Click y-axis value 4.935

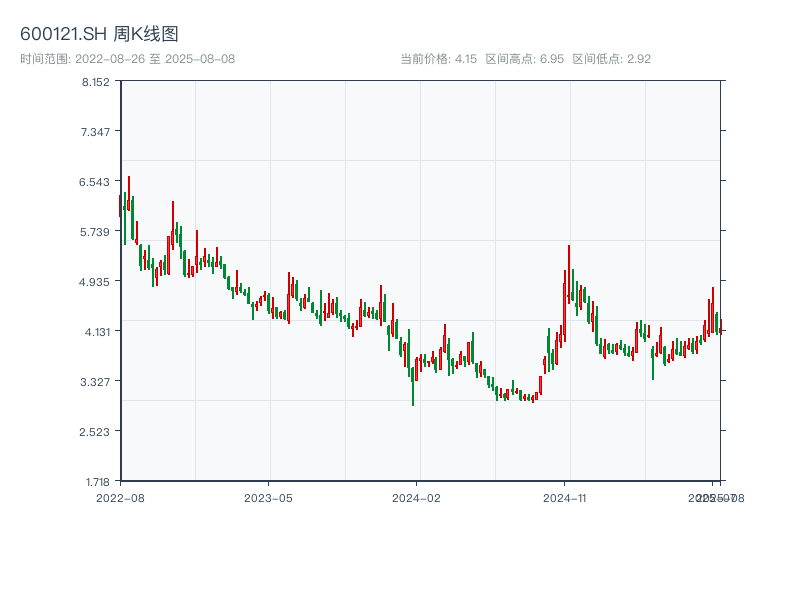tap(94, 282)
